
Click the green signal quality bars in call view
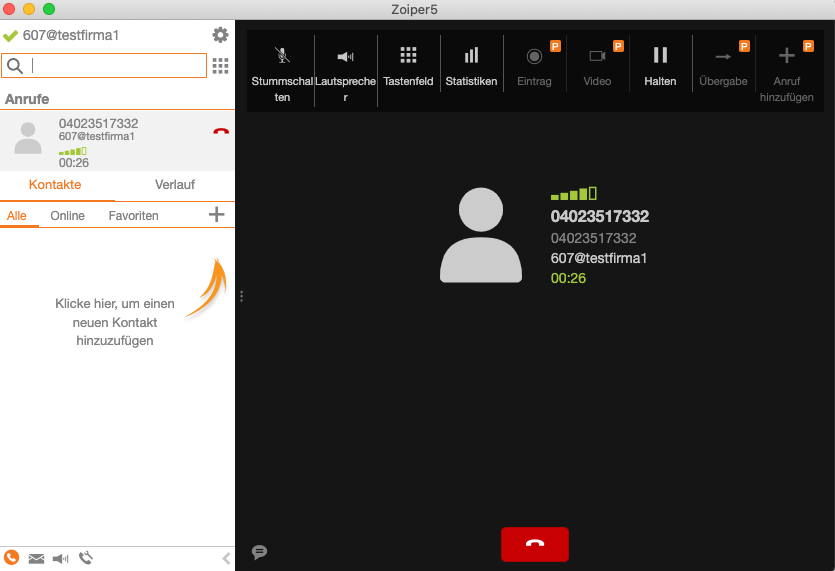click(x=574, y=193)
